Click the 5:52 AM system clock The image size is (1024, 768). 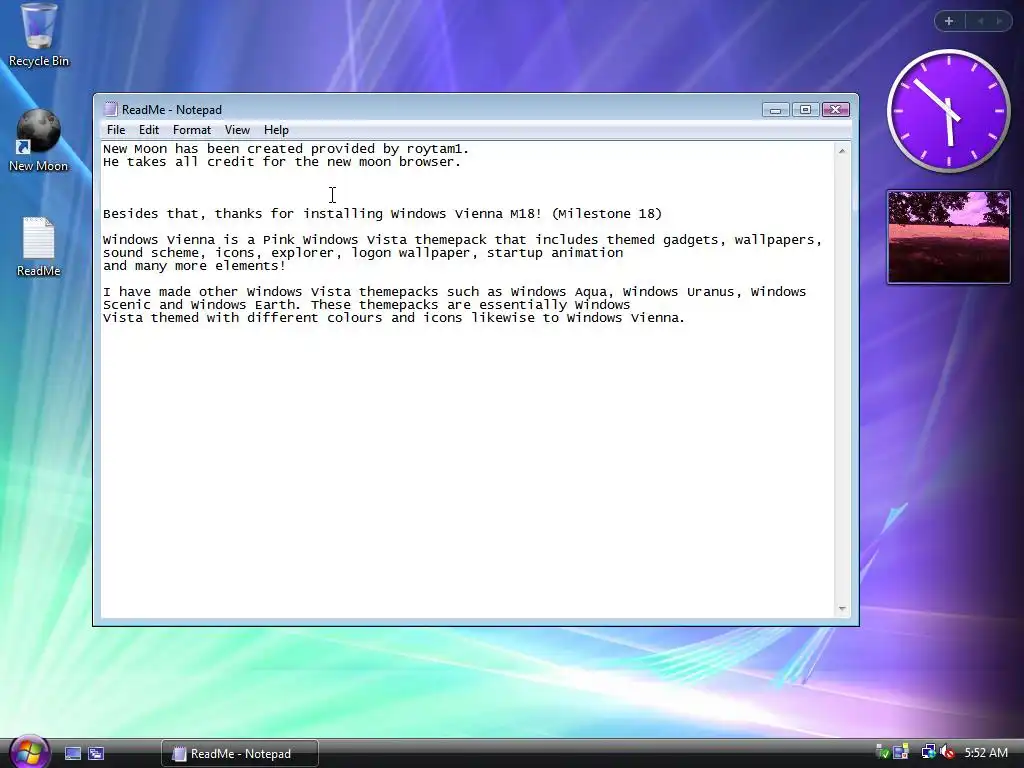[985, 753]
